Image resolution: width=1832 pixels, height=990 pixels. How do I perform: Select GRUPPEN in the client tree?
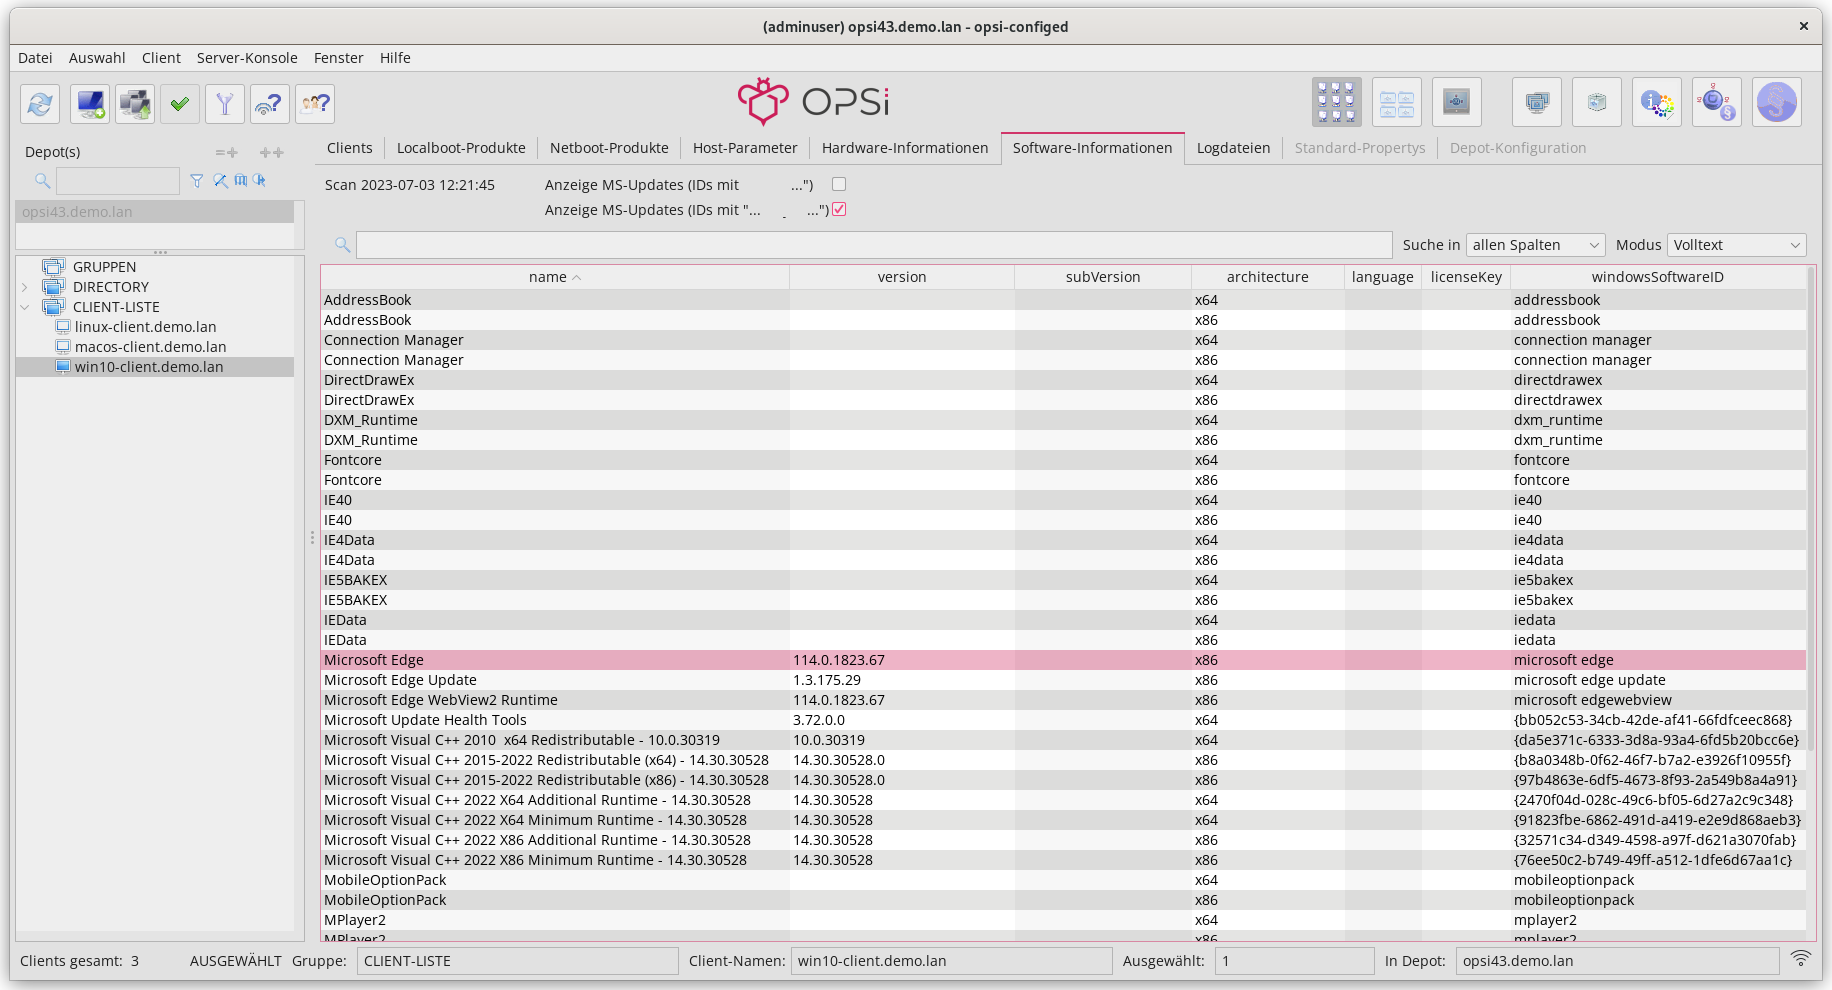coord(104,267)
